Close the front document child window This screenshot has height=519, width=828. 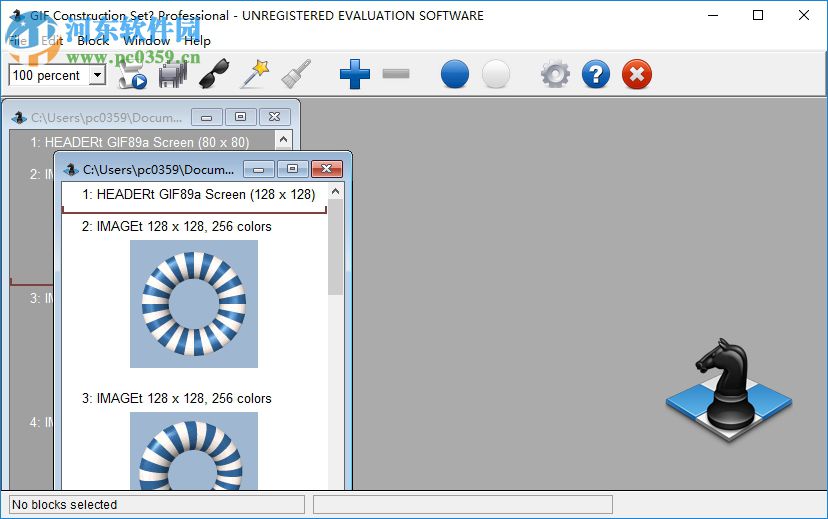click(326, 169)
